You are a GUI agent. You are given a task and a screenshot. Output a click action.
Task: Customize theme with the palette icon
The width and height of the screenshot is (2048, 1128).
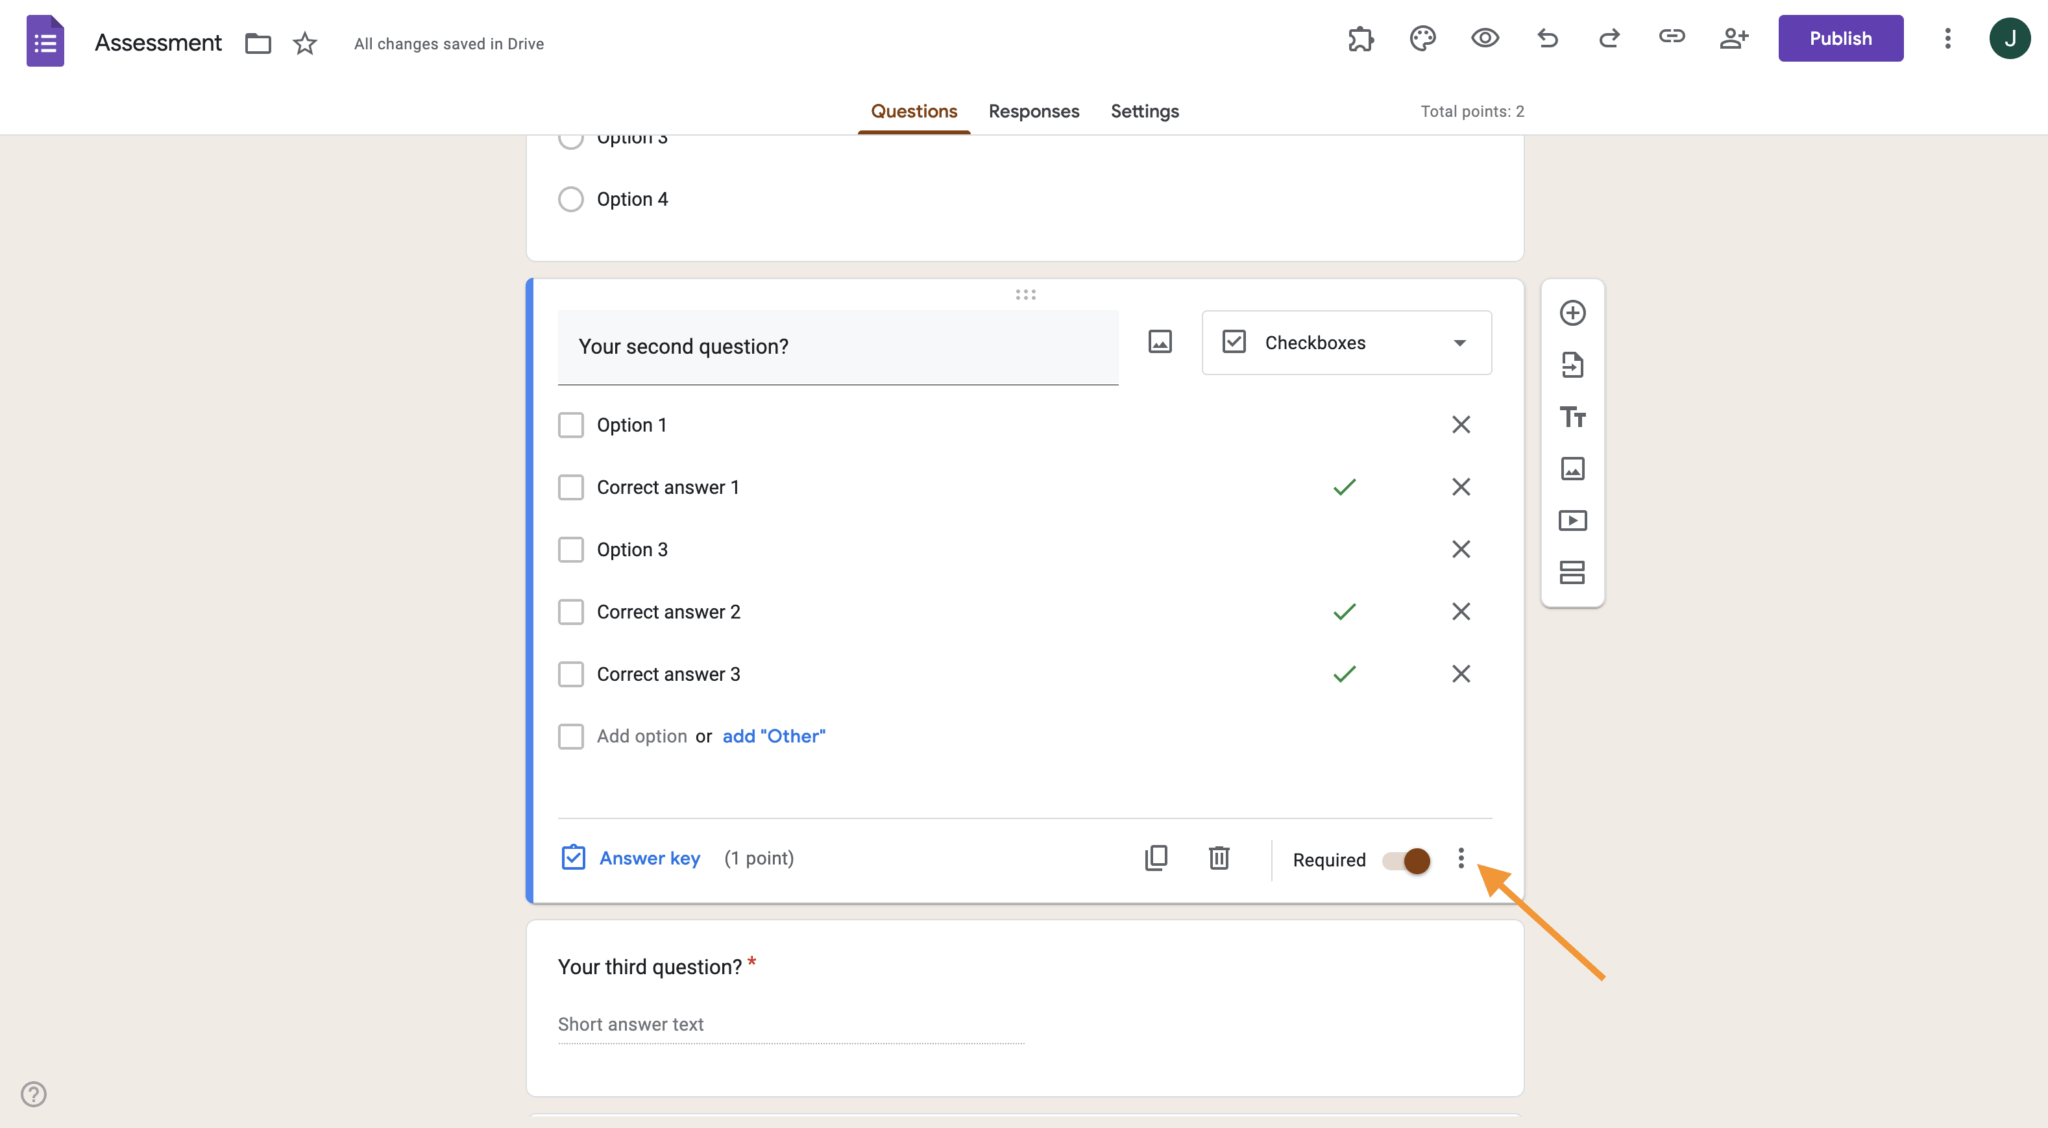coord(1421,38)
